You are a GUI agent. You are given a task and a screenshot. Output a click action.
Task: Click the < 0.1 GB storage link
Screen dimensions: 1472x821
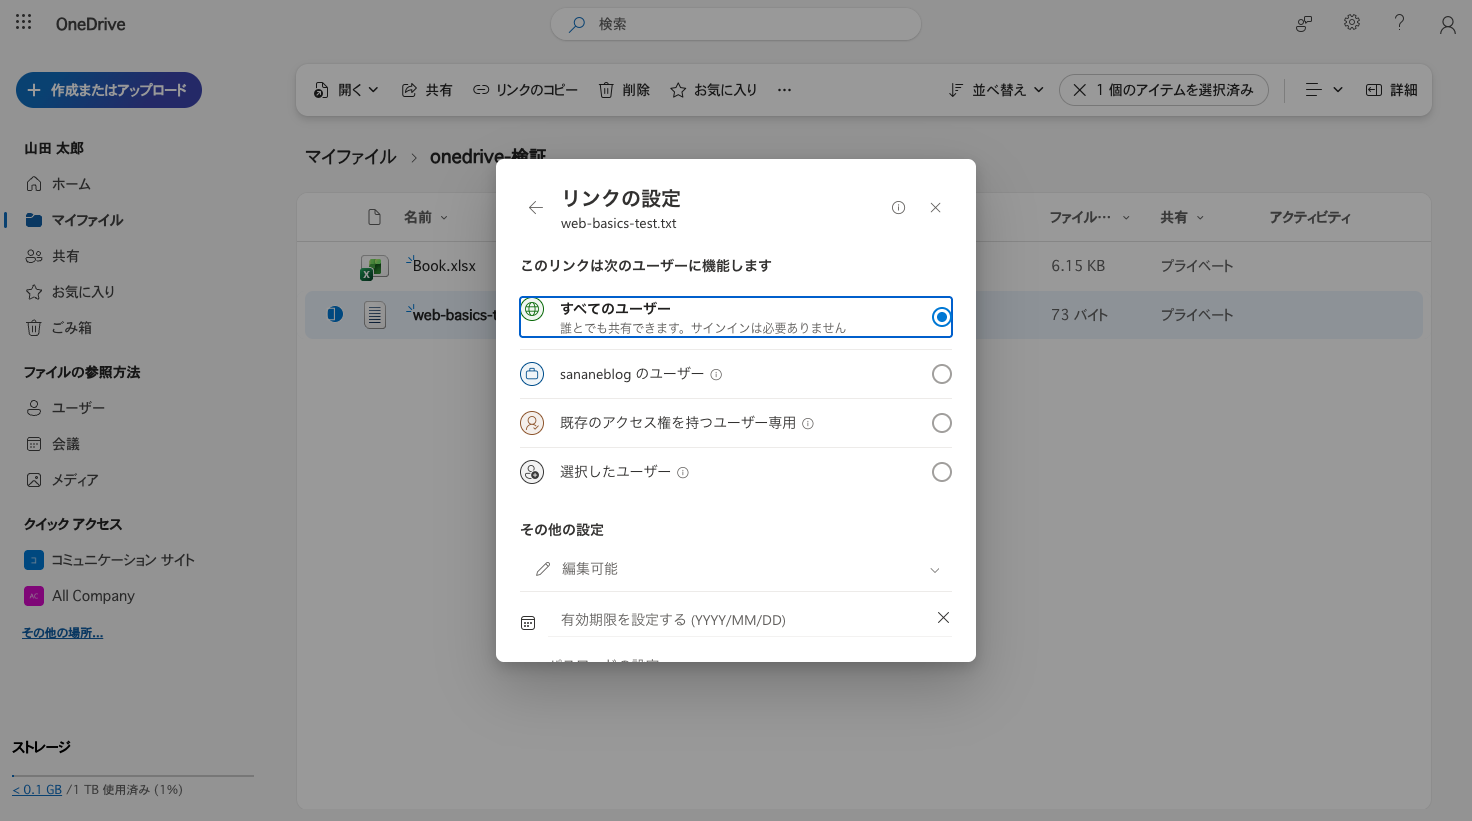pos(37,790)
